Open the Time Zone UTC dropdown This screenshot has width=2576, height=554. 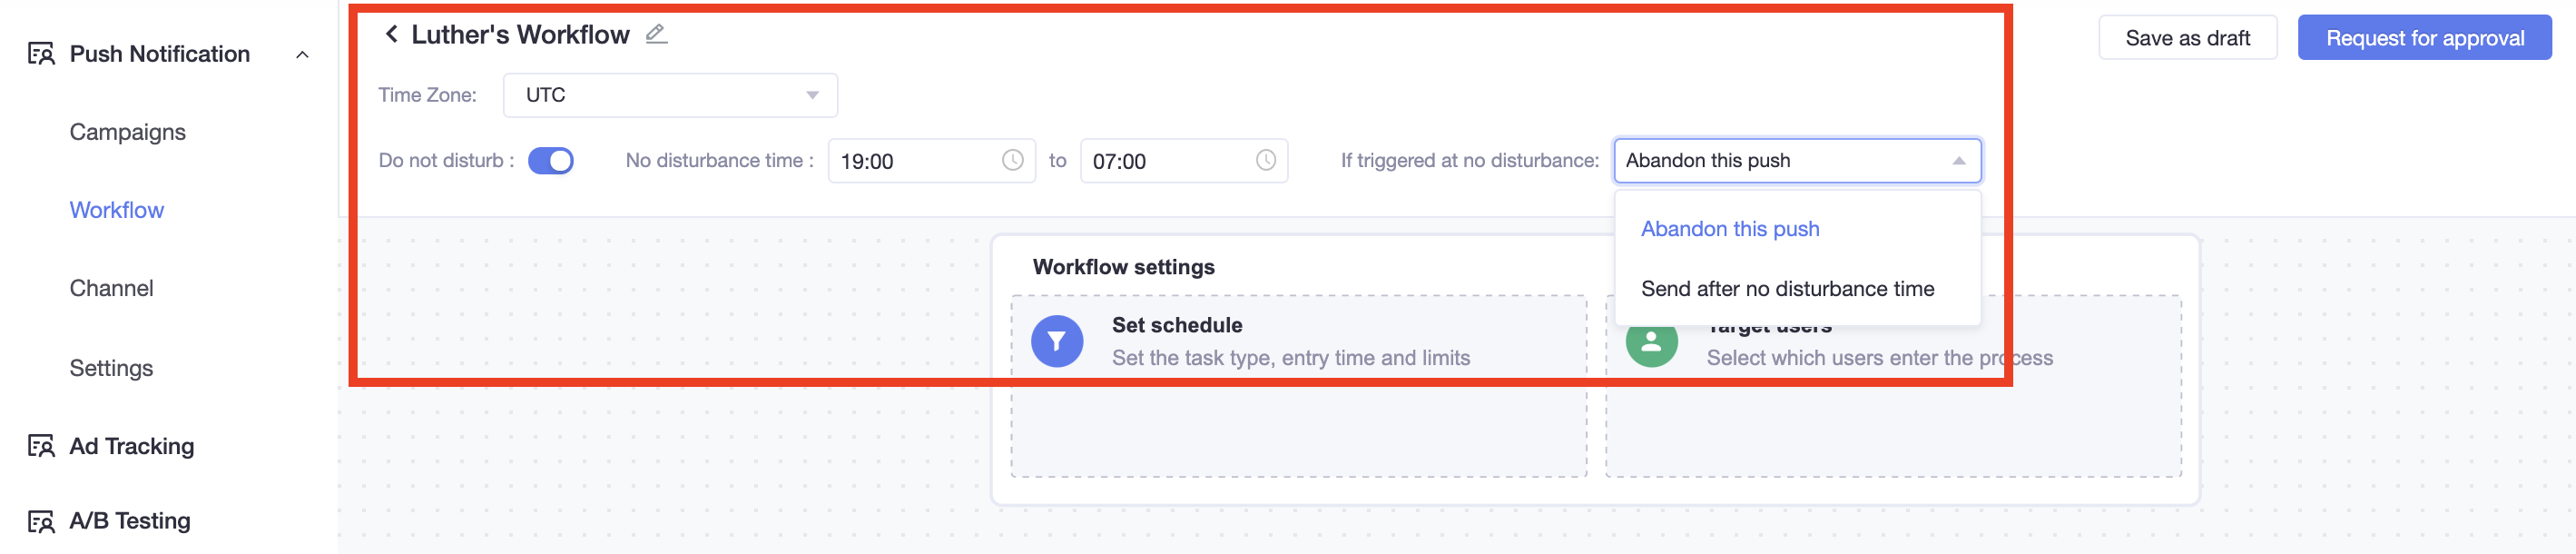click(x=670, y=95)
